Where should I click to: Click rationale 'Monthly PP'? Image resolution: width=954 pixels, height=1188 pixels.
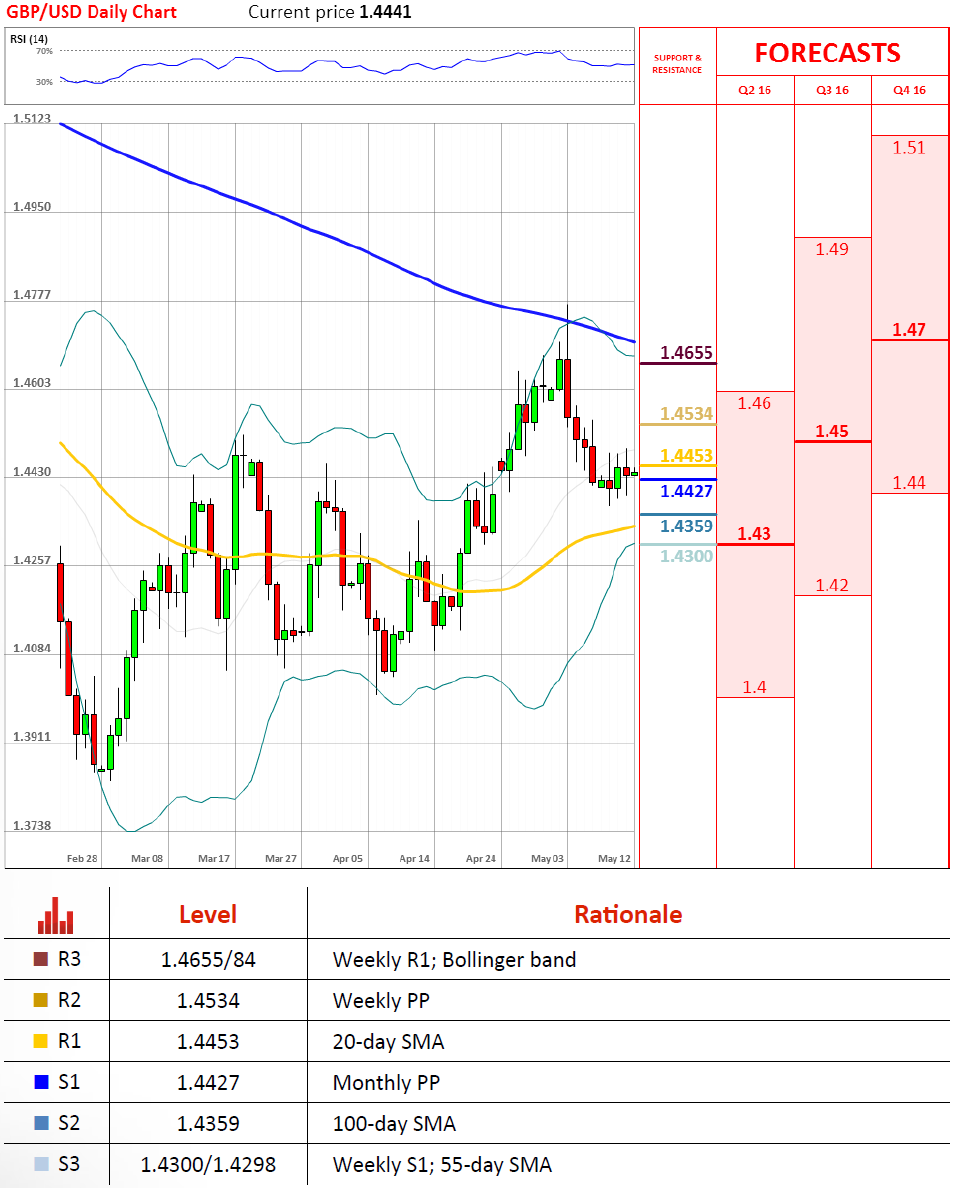[386, 1083]
